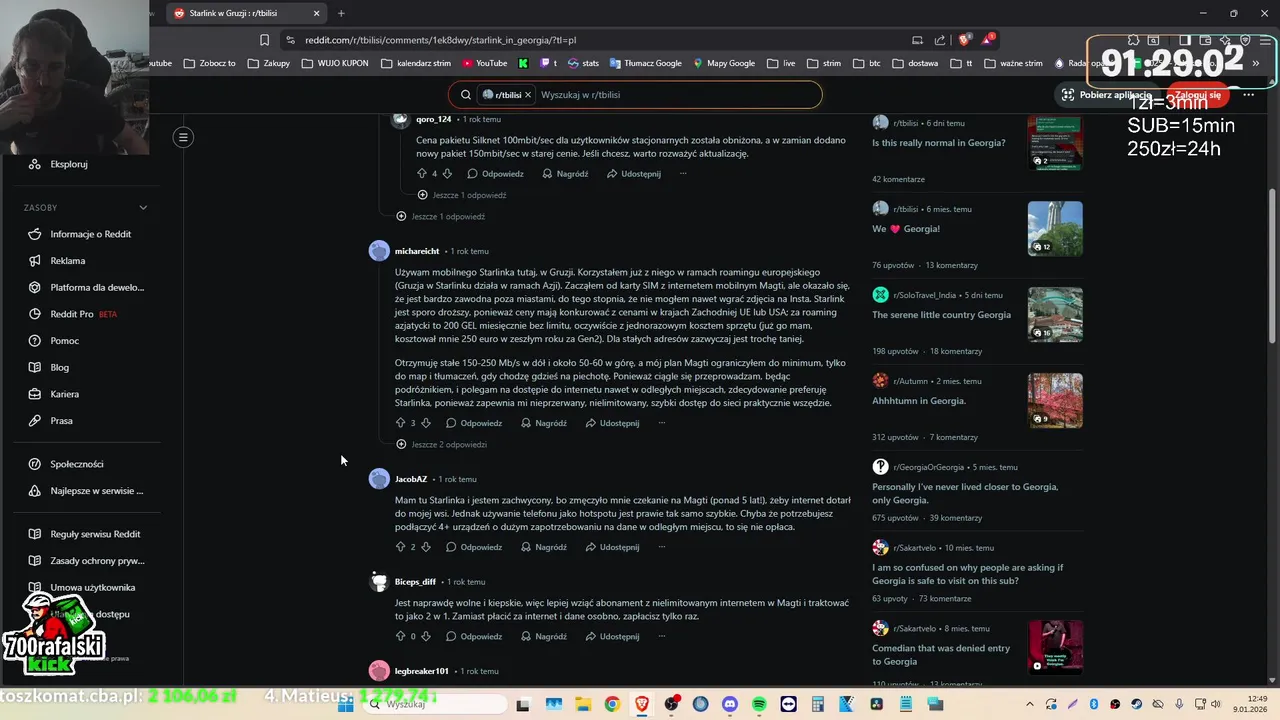
Task: Open Discord from the taskbar
Action: pyautogui.click(x=730, y=704)
